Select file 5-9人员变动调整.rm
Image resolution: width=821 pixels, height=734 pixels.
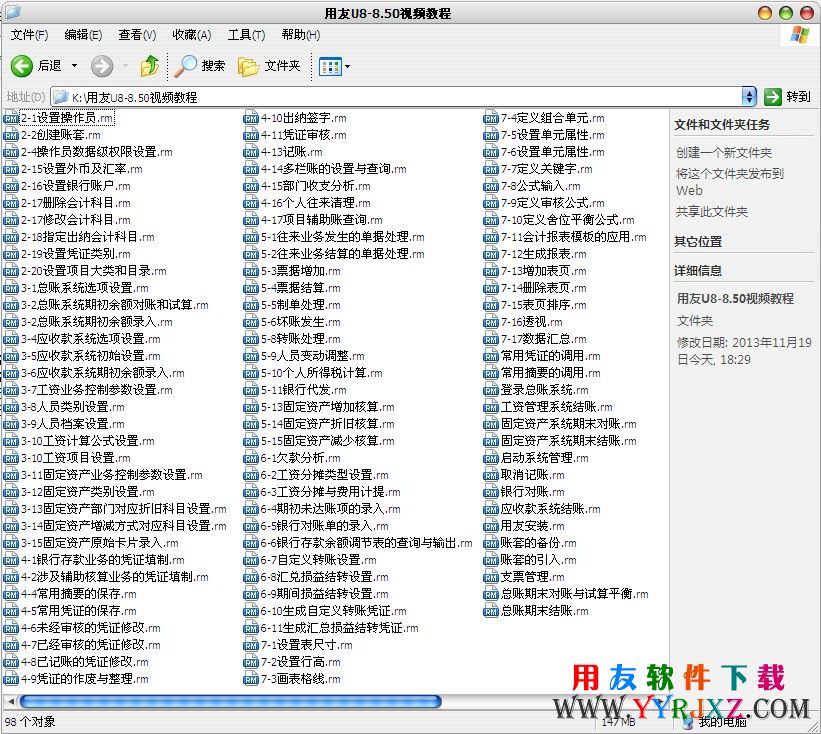click(x=313, y=357)
